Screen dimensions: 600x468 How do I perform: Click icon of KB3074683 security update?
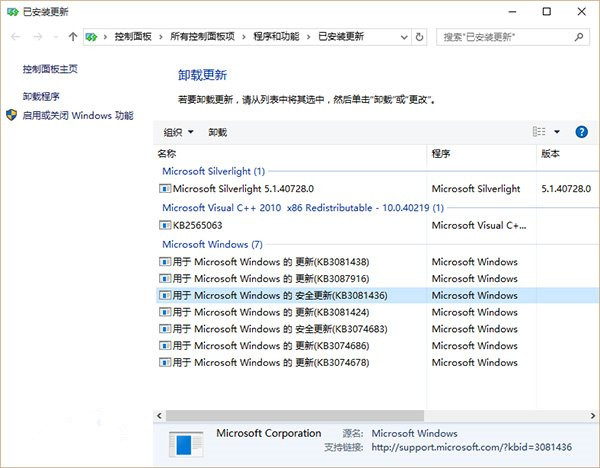(x=165, y=329)
